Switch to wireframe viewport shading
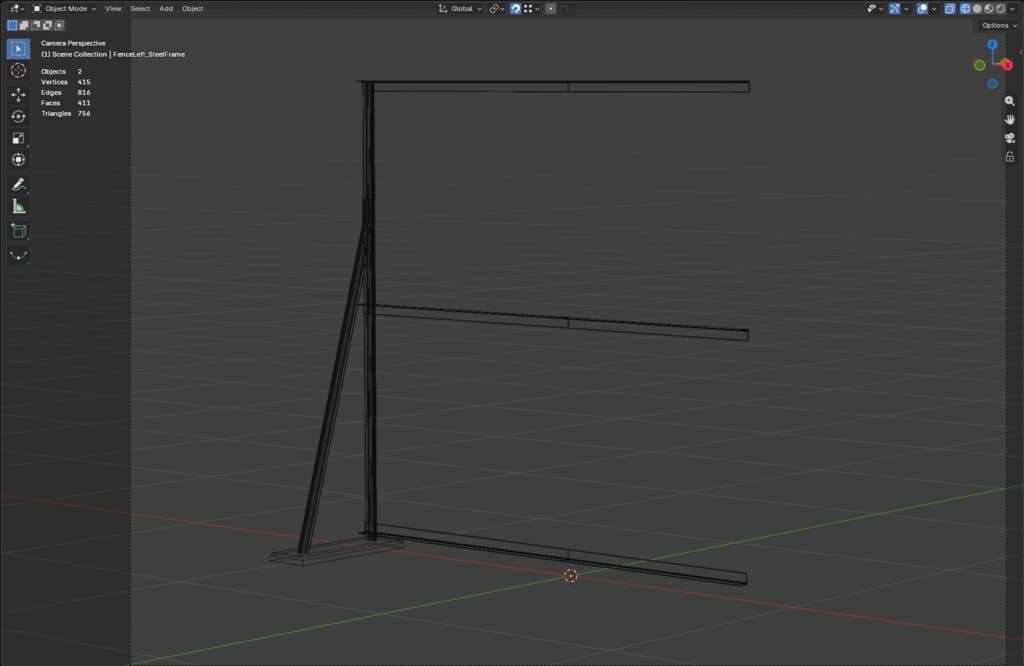This screenshot has width=1024, height=666. pyautogui.click(x=965, y=8)
